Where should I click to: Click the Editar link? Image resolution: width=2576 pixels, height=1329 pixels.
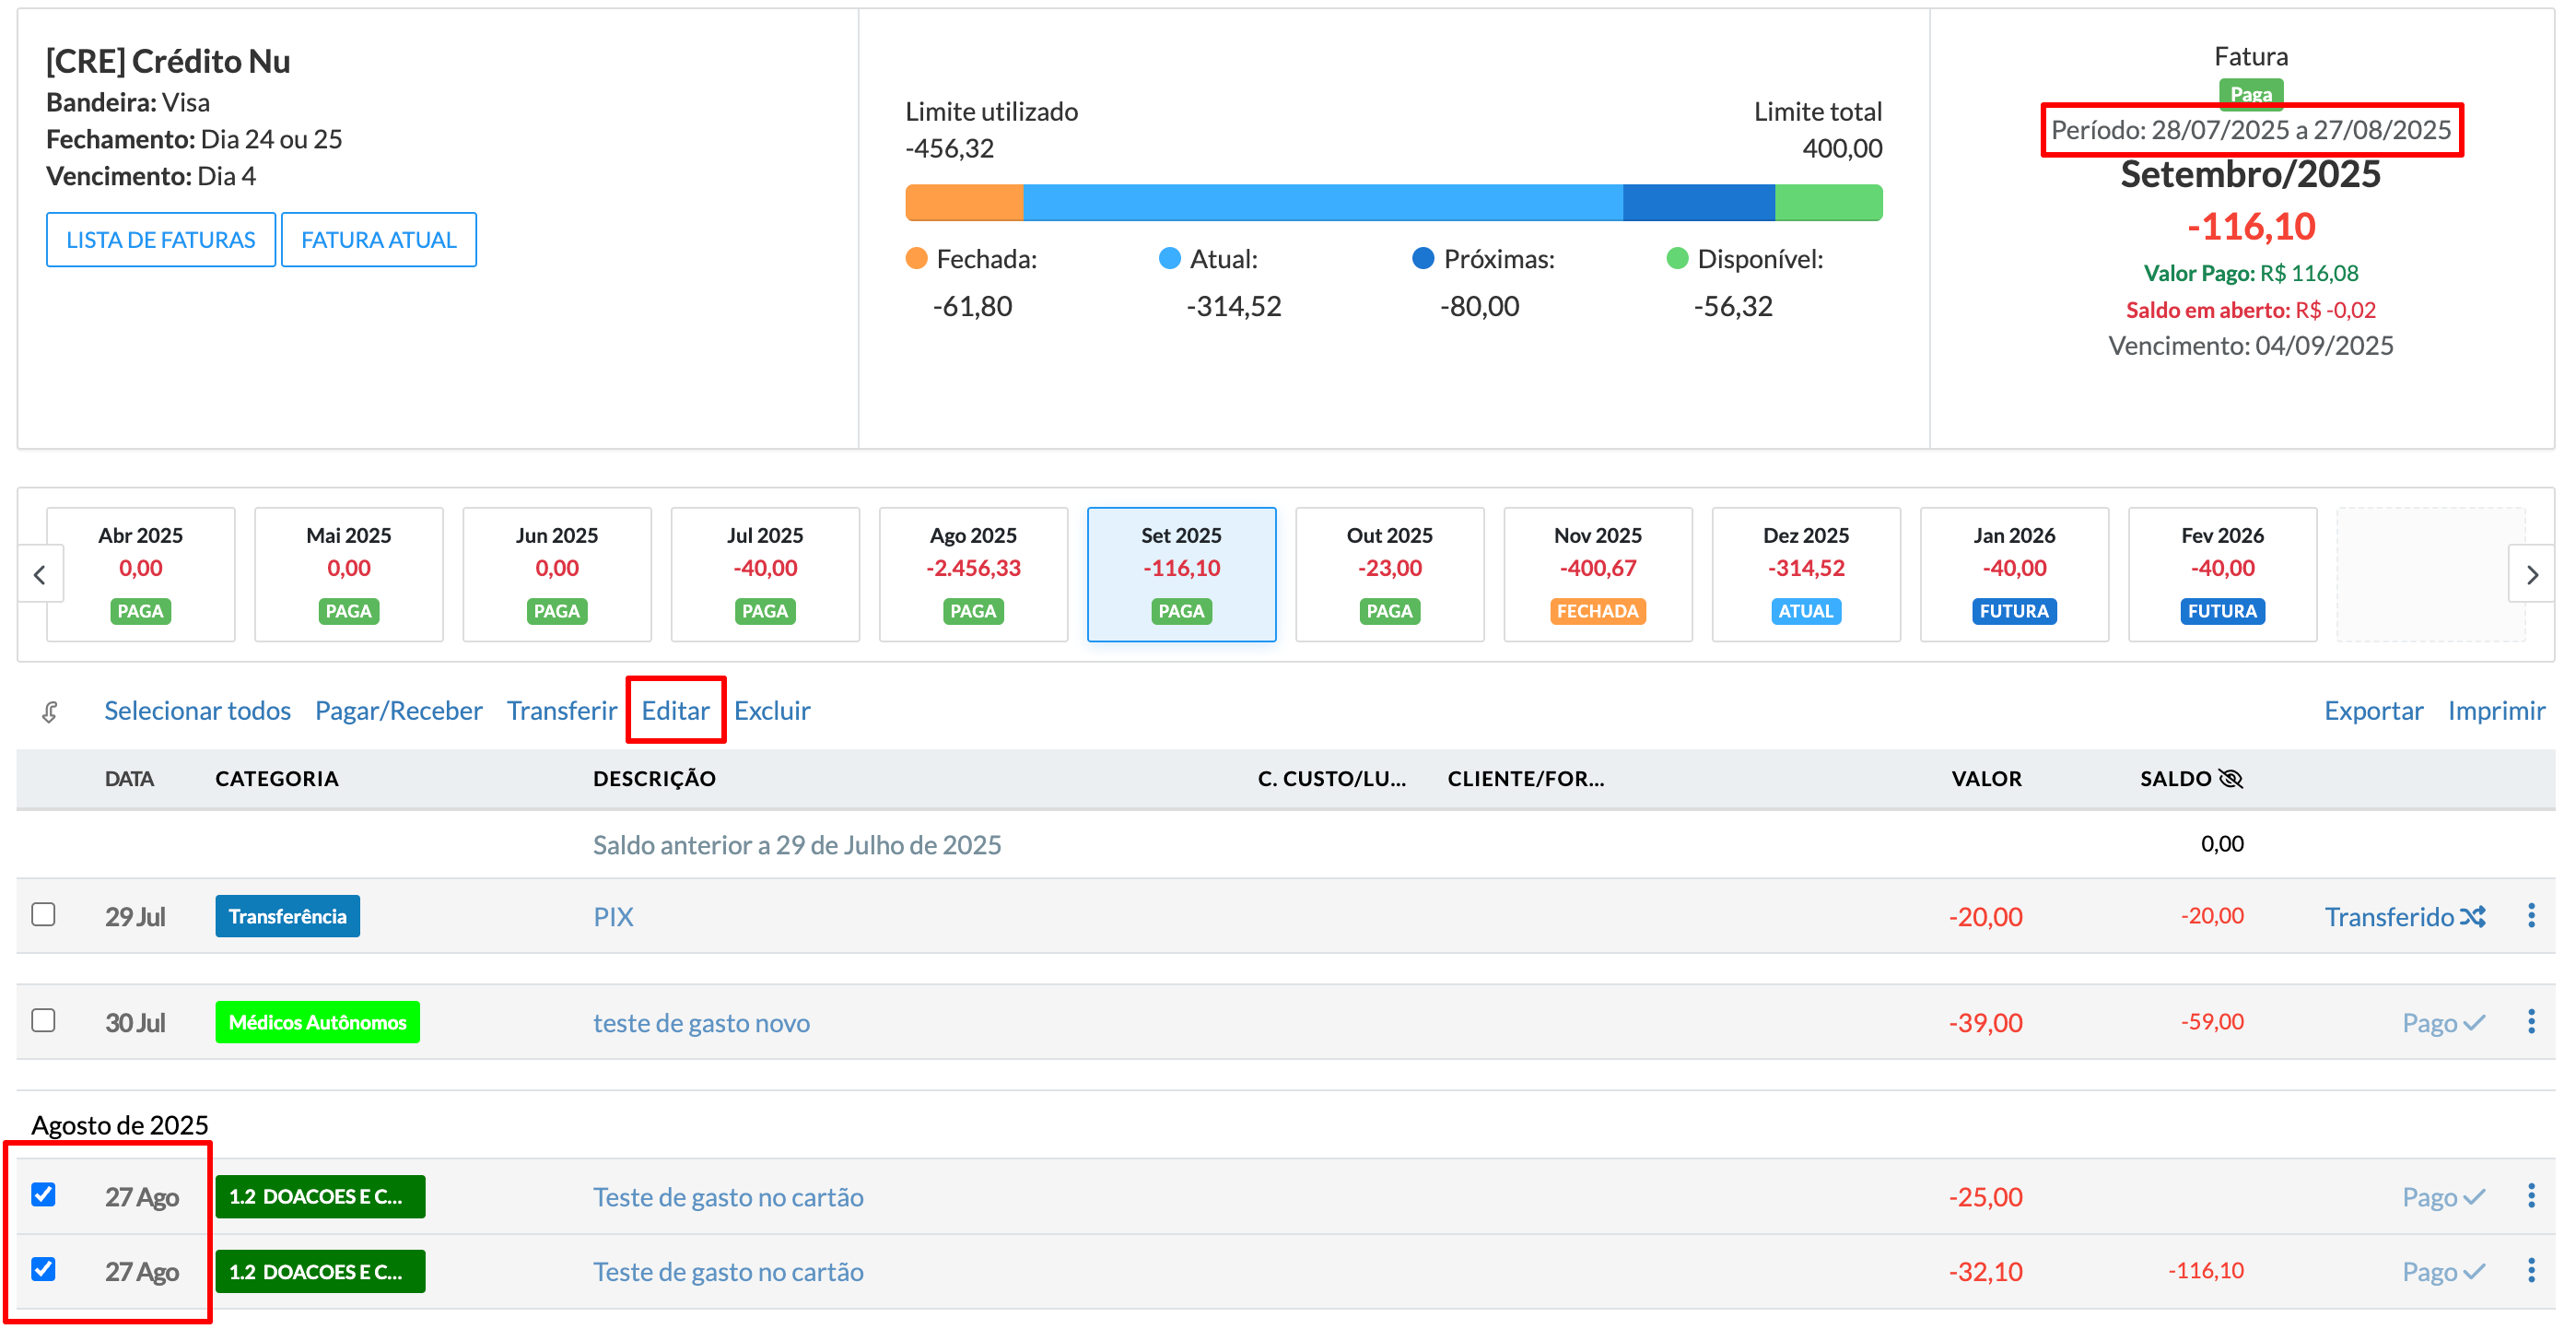pyautogui.click(x=675, y=710)
